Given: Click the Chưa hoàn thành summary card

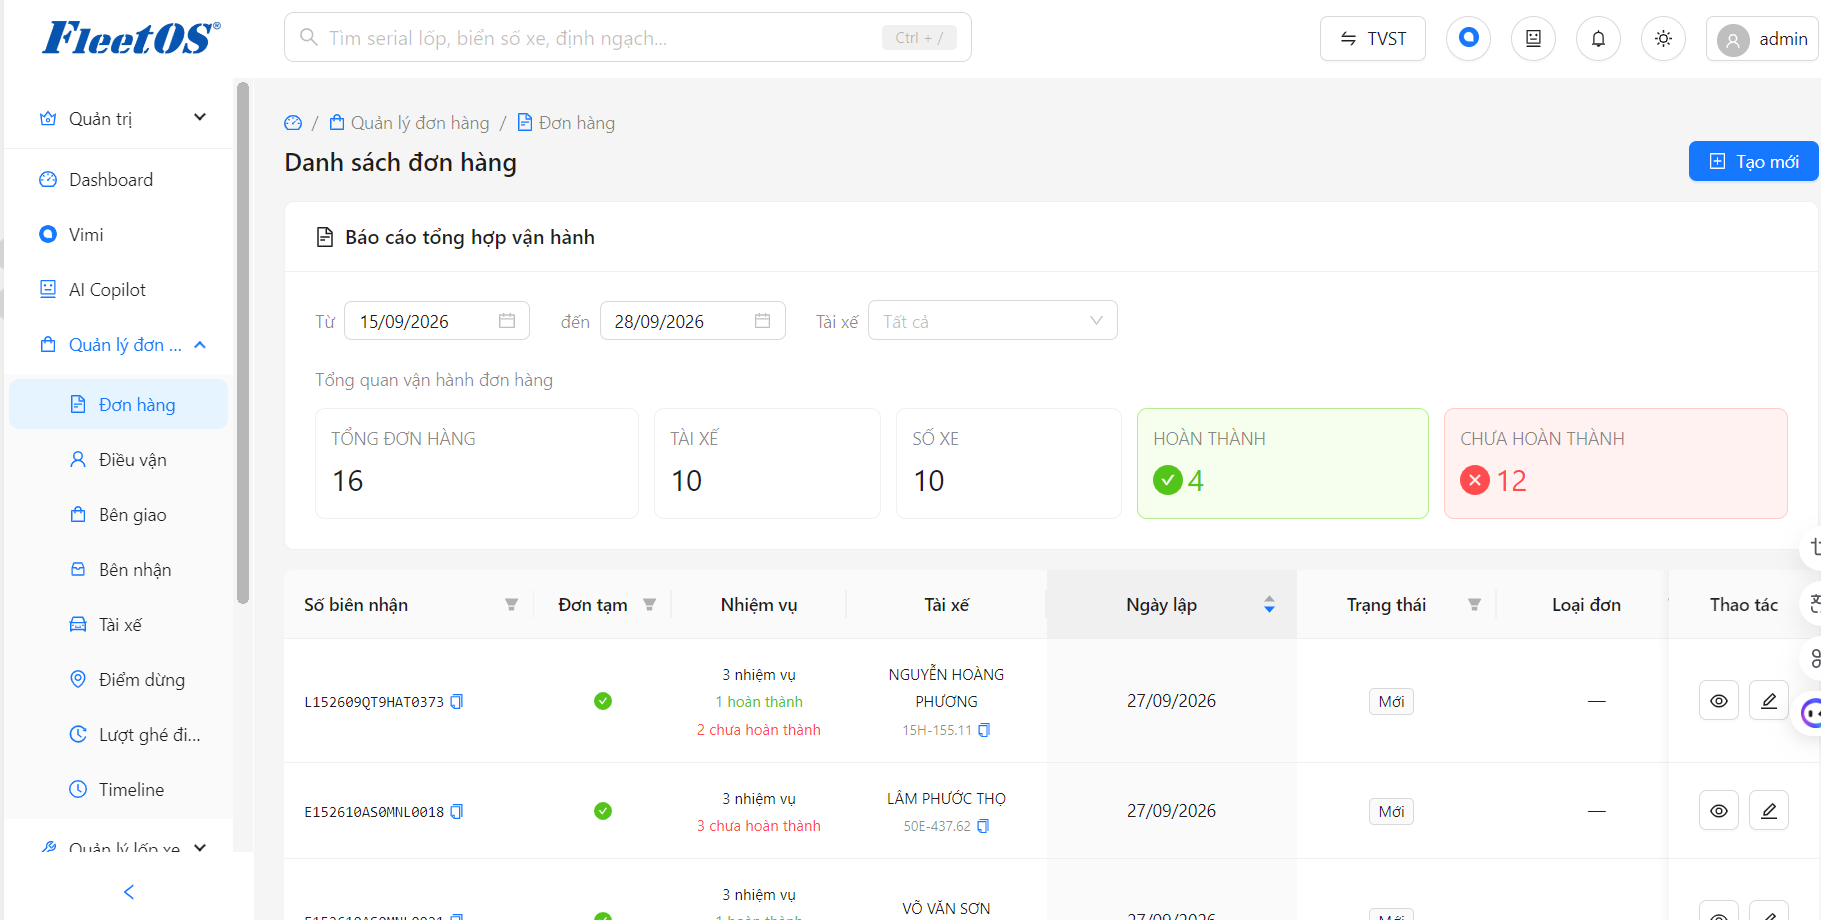Looking at the screenshot, I should click(1615, 463).
